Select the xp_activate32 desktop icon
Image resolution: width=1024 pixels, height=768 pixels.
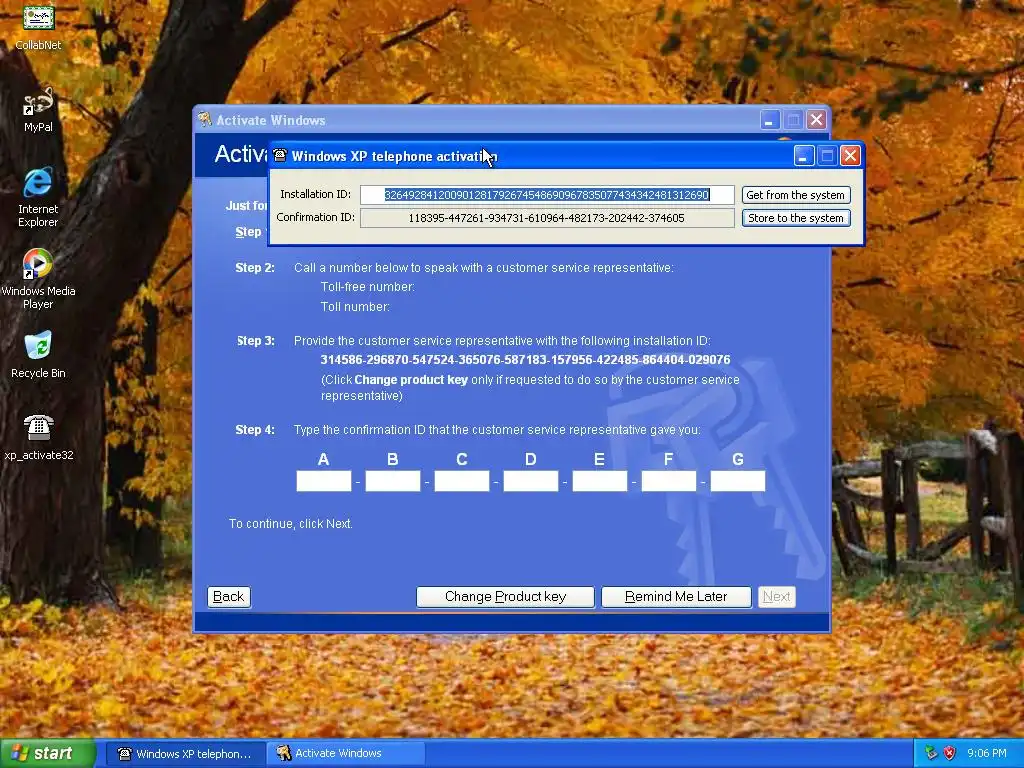point(38,437)
